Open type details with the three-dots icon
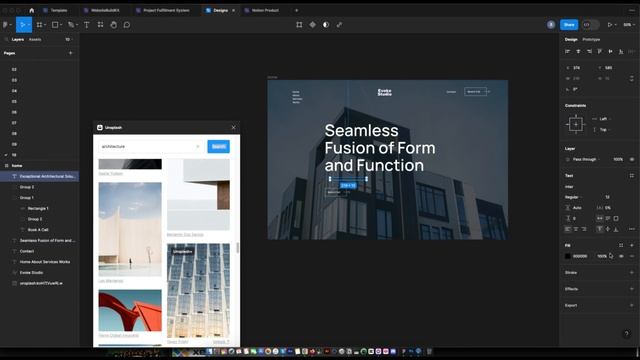Image resolution: width=640 pixels, height=360 pixels. tap(631, 229)
